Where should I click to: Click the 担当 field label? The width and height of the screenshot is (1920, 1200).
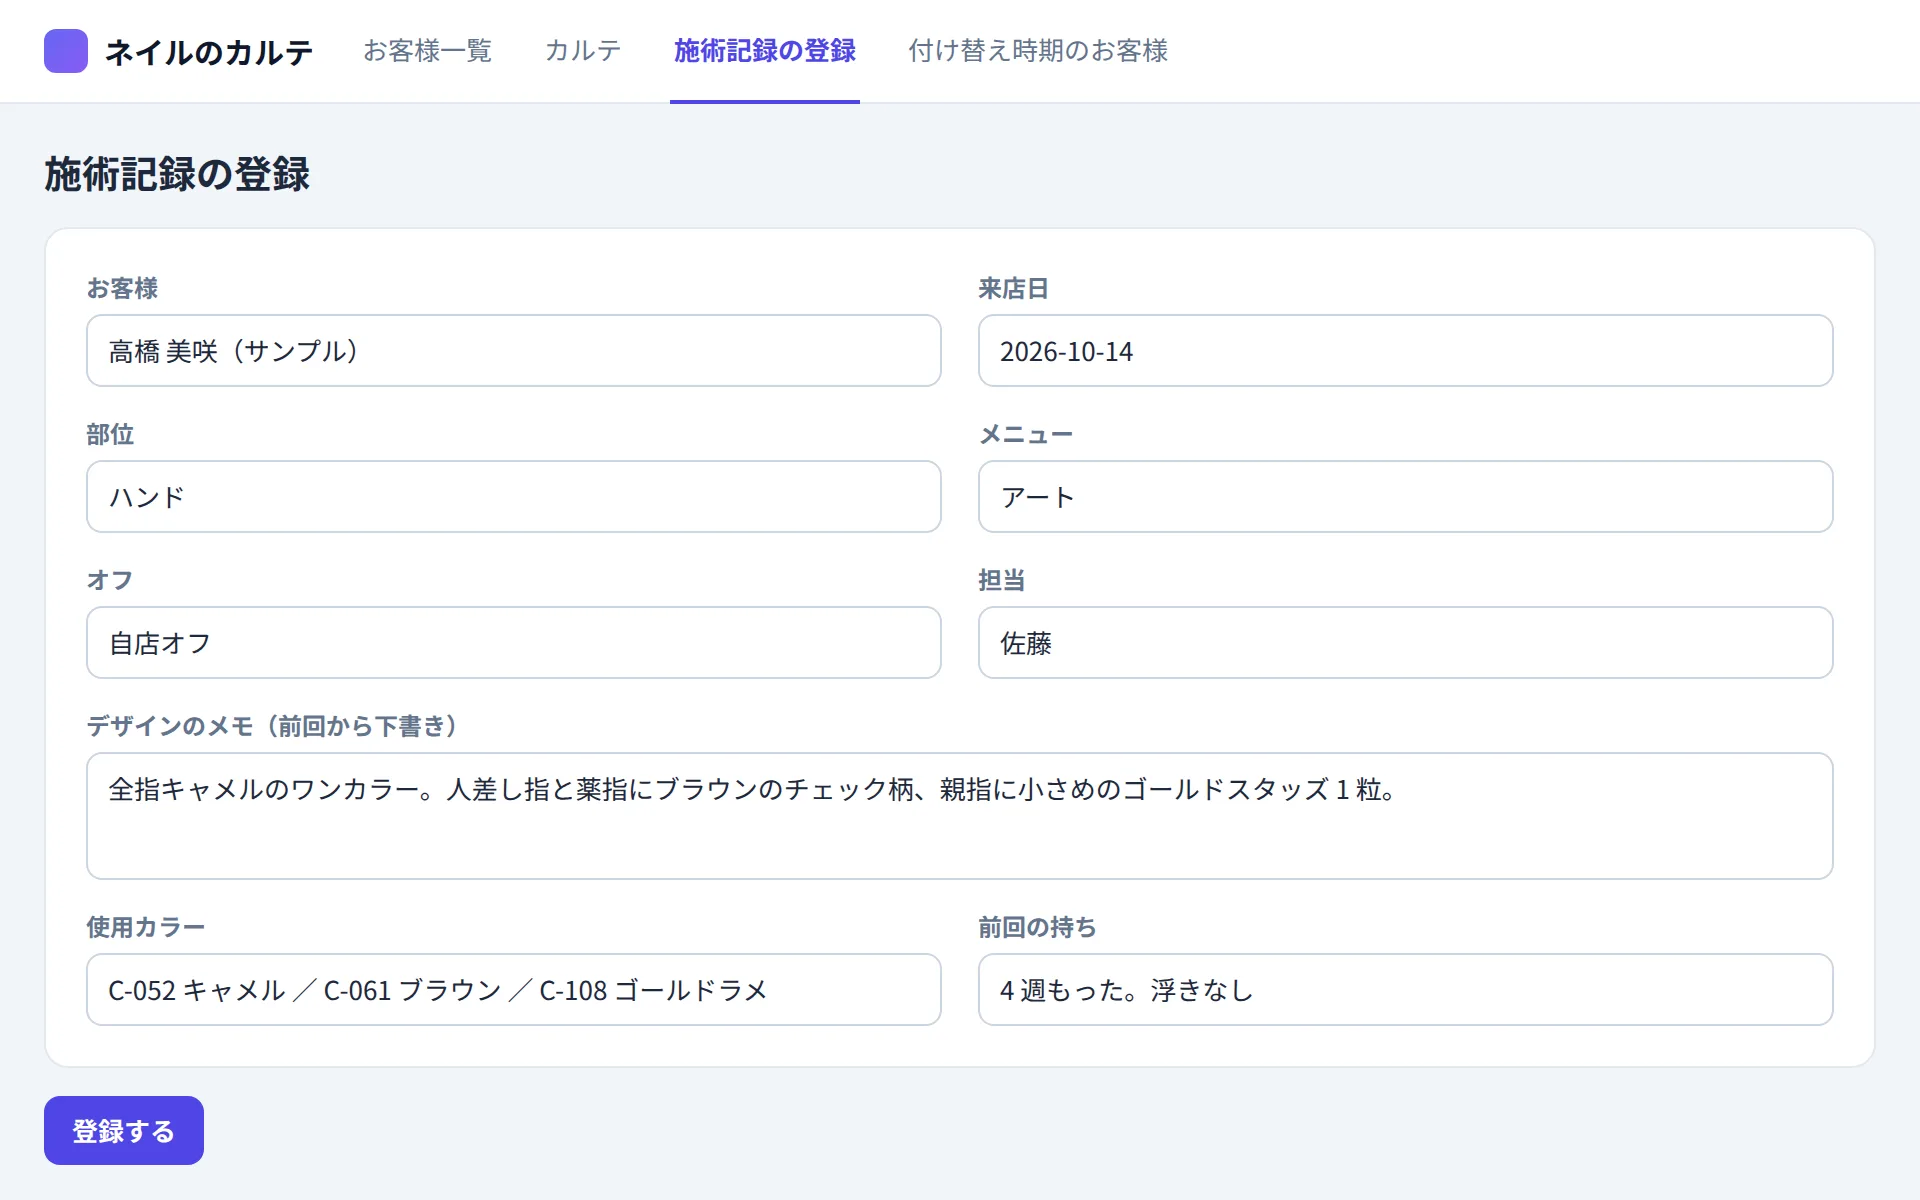point(1002,581)
